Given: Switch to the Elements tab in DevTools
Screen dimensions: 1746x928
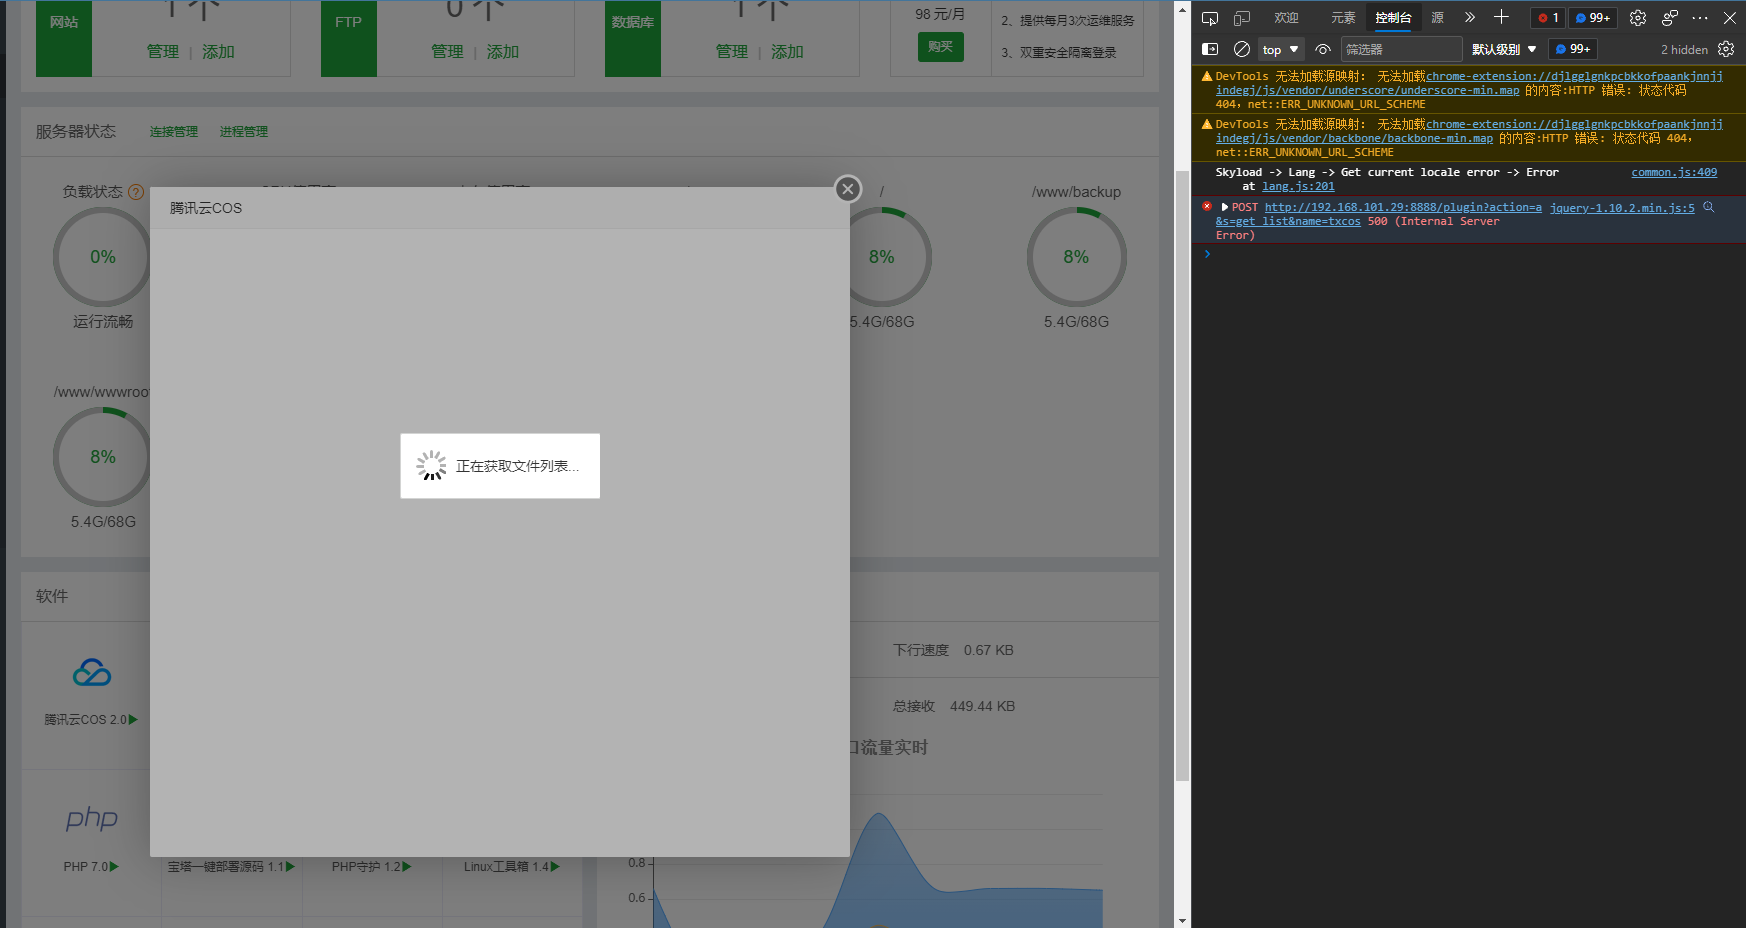Looking at the screenshot, I should click(1343, 18).
